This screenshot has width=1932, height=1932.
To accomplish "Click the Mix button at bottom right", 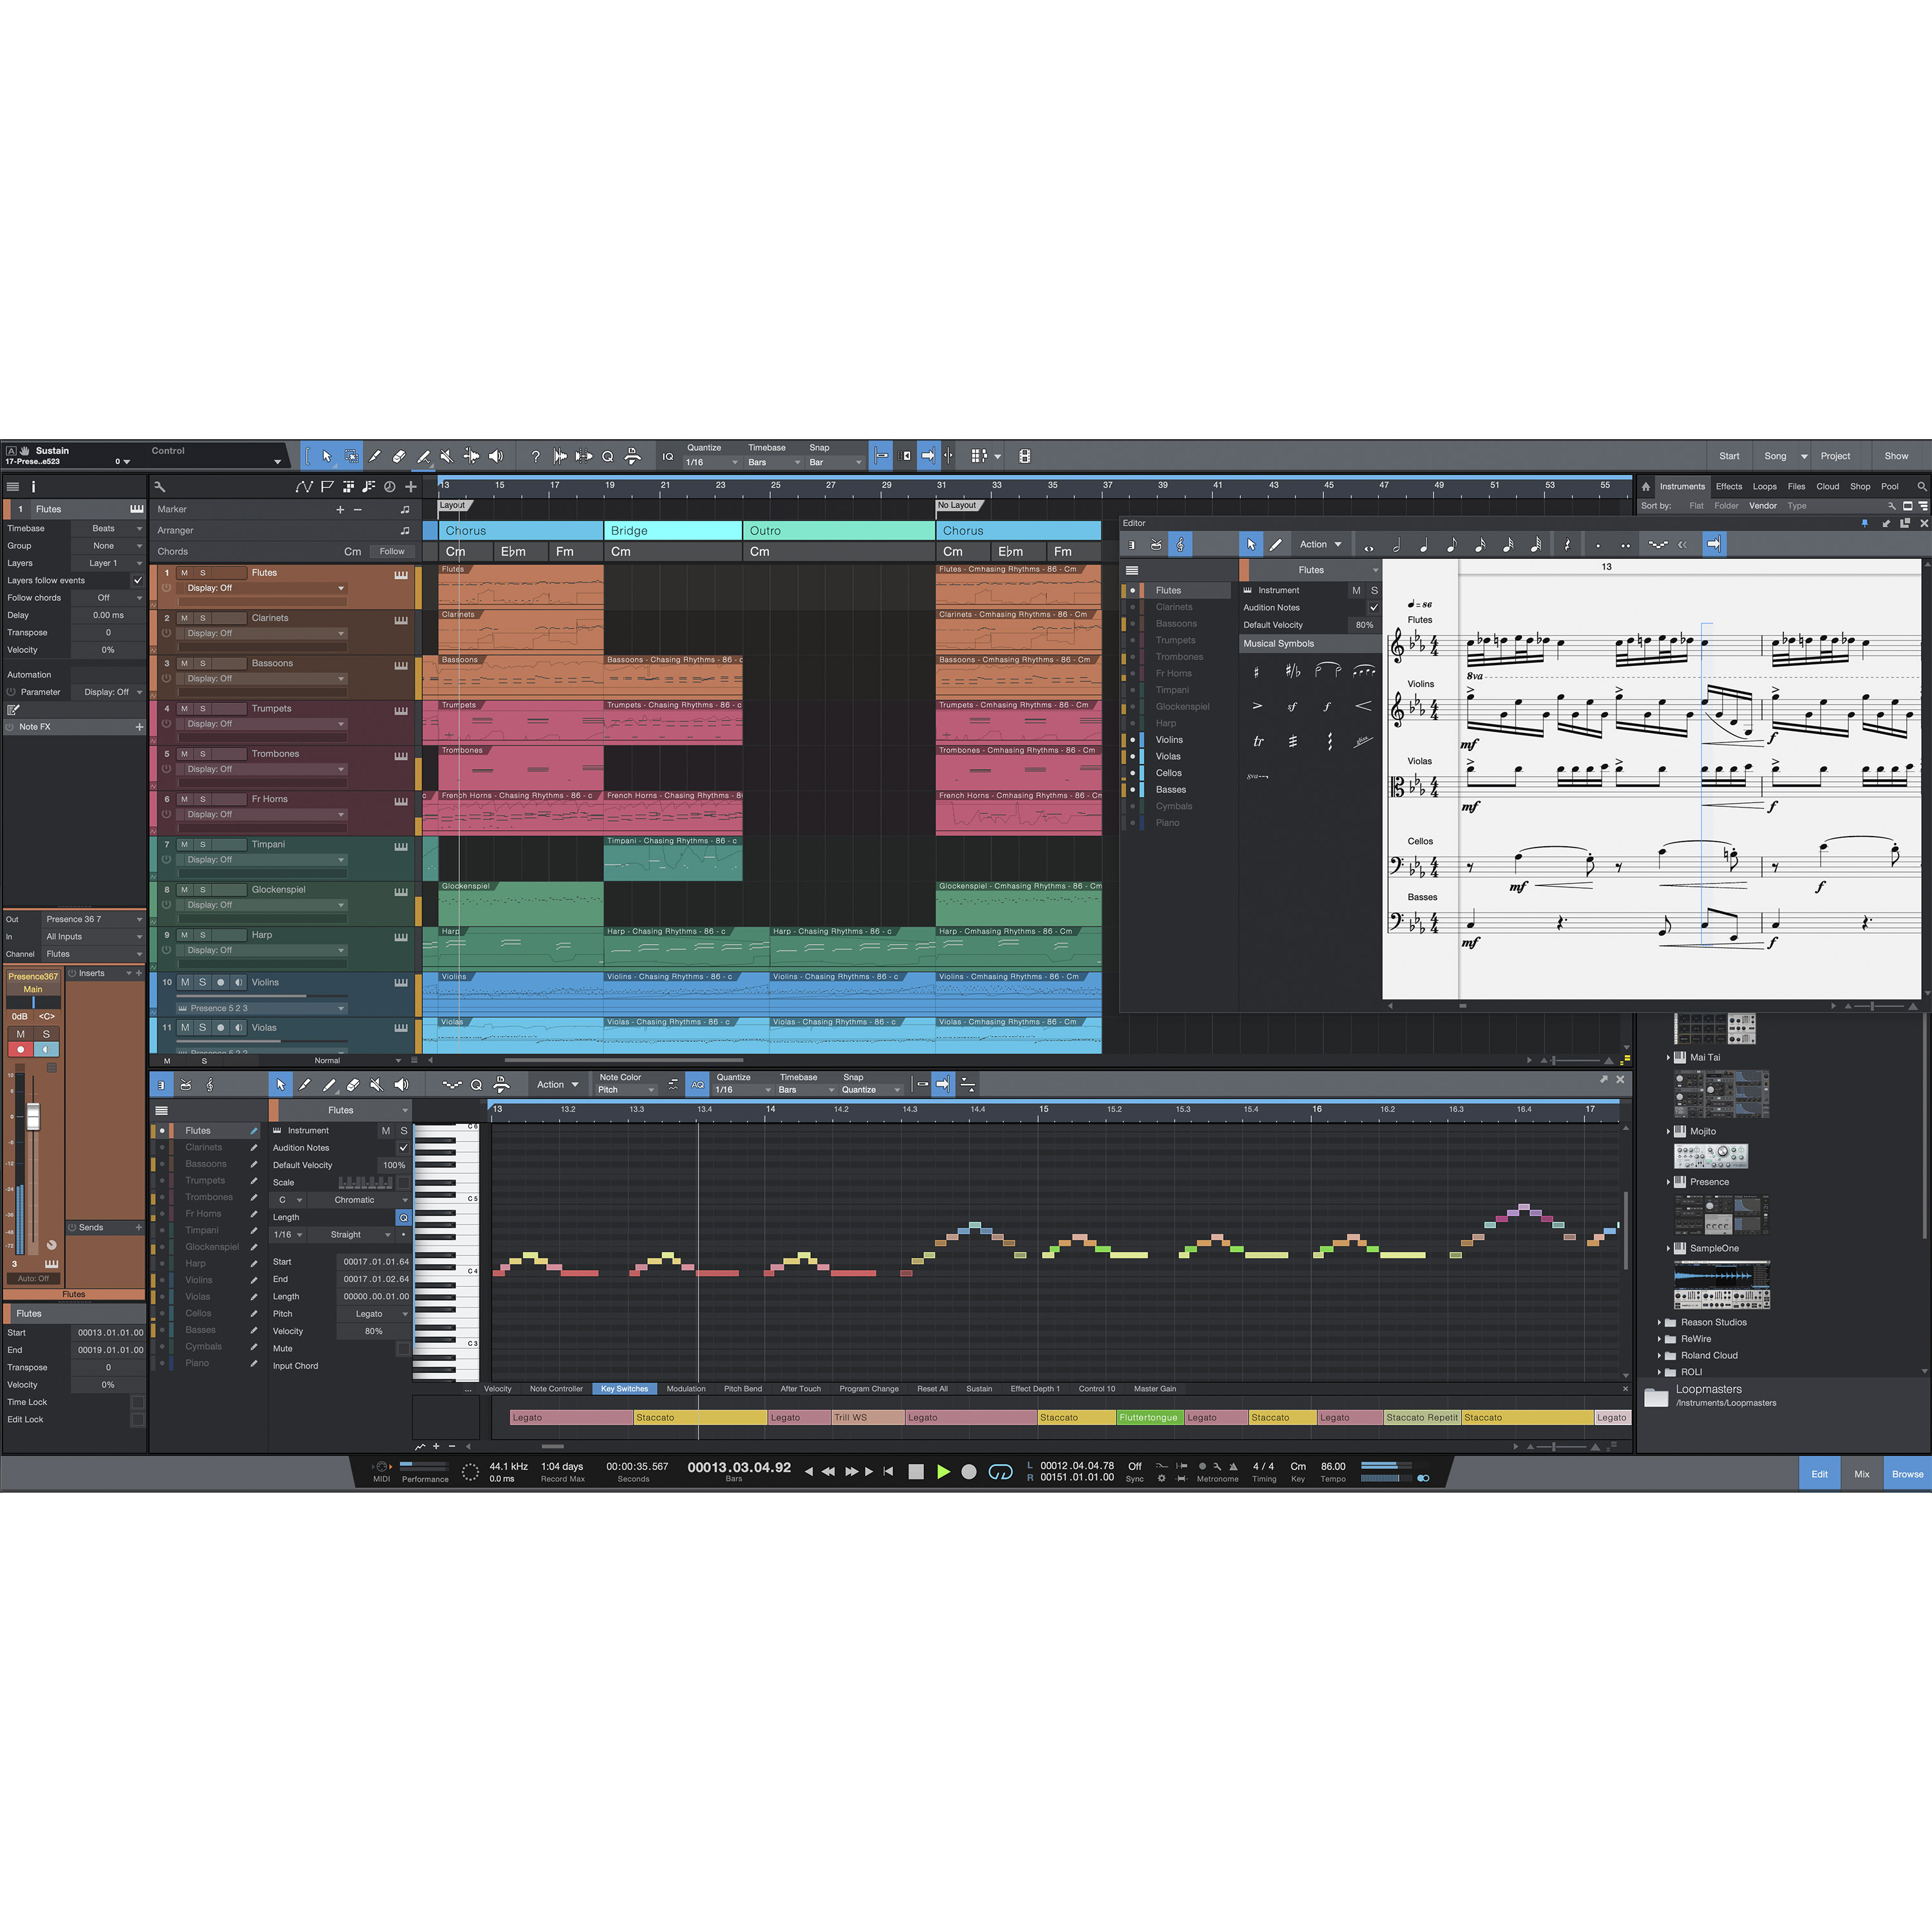I will coord(1862,1473).
